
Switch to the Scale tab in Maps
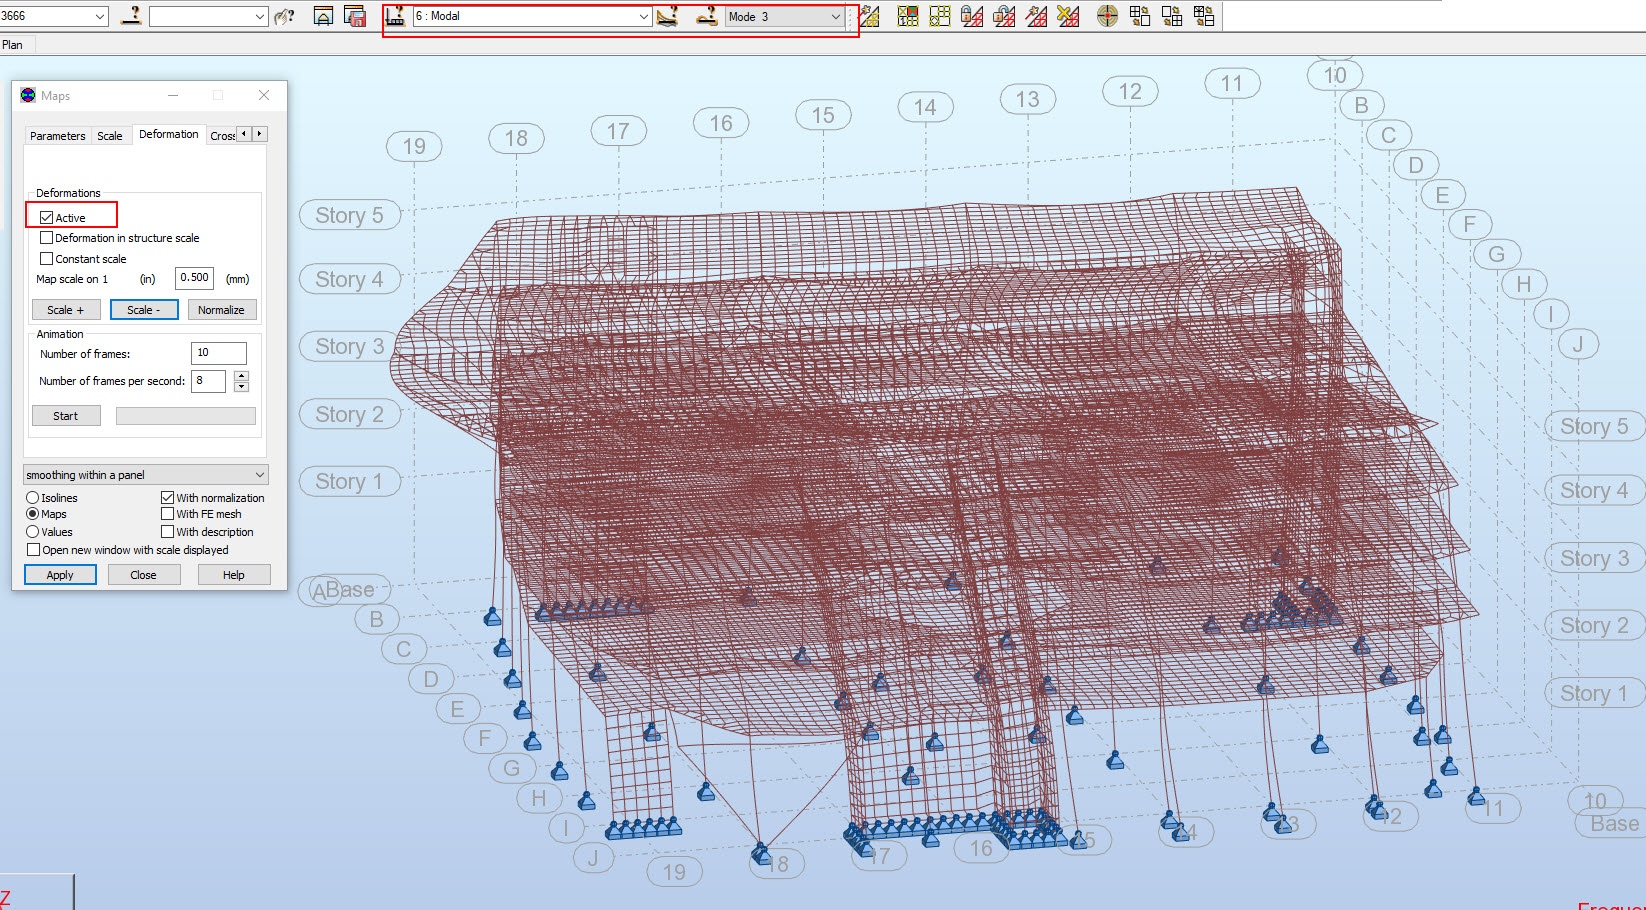pos(110,134)
